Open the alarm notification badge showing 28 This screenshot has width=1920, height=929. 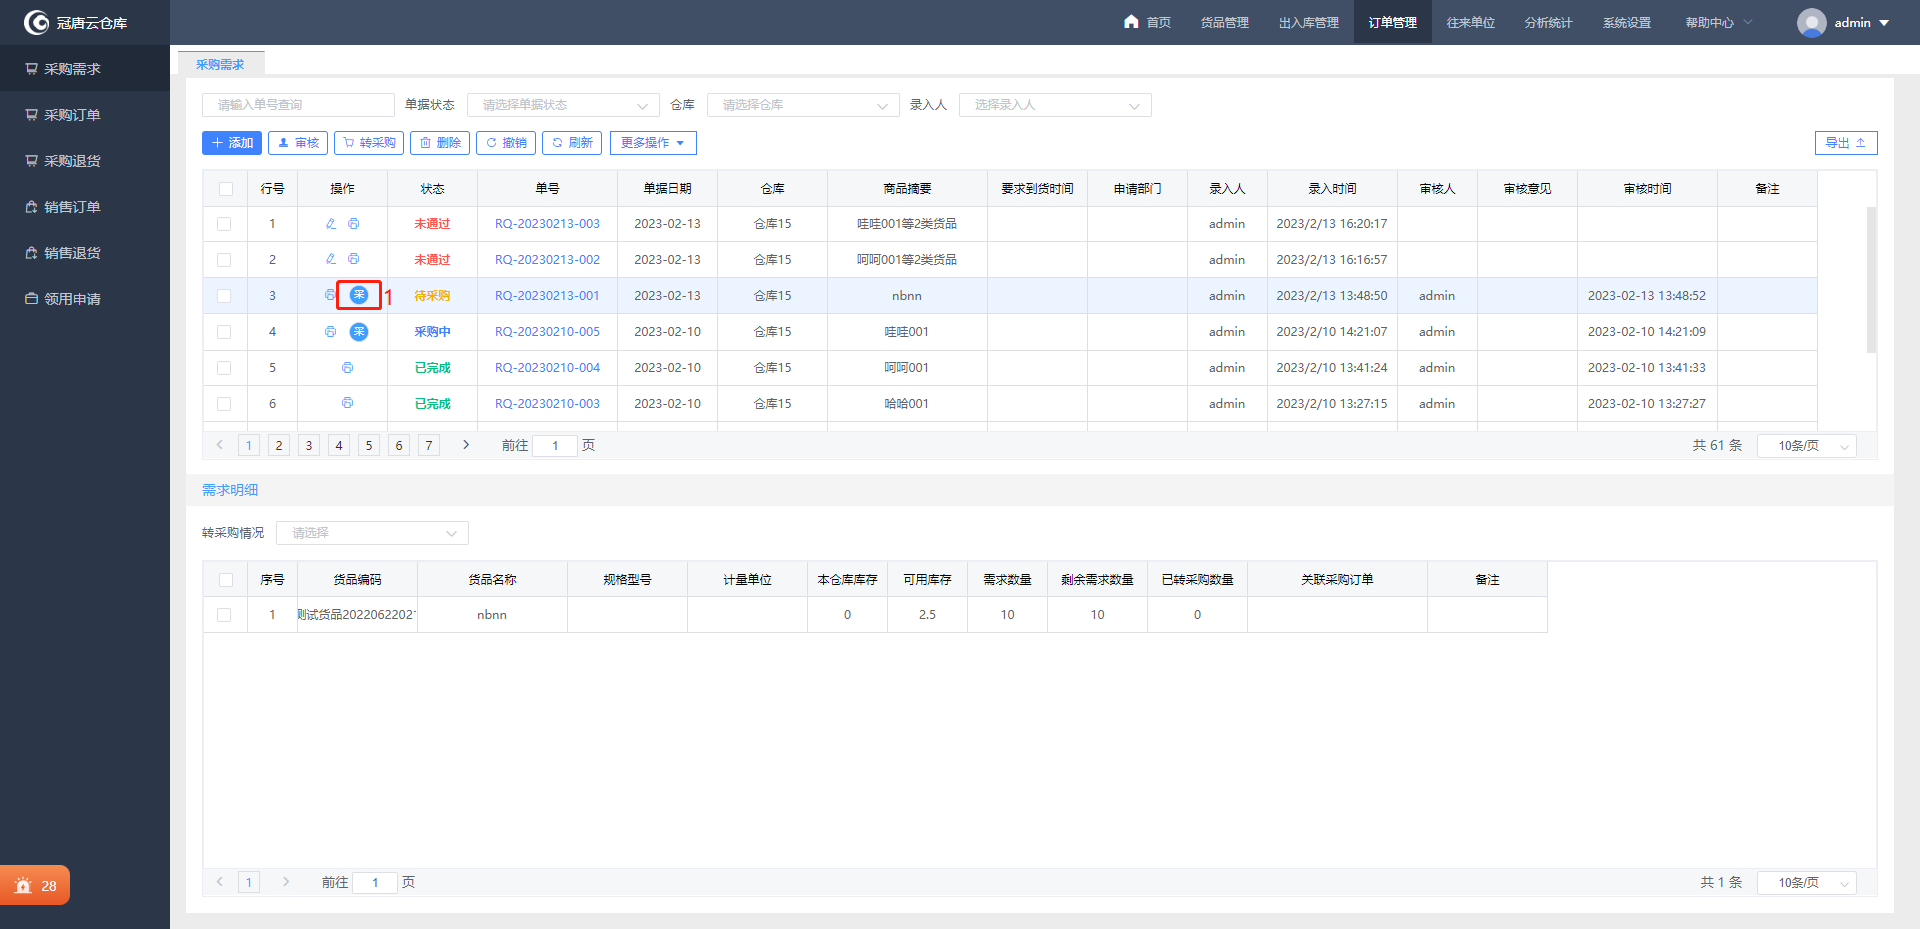[x=35, y=885]
